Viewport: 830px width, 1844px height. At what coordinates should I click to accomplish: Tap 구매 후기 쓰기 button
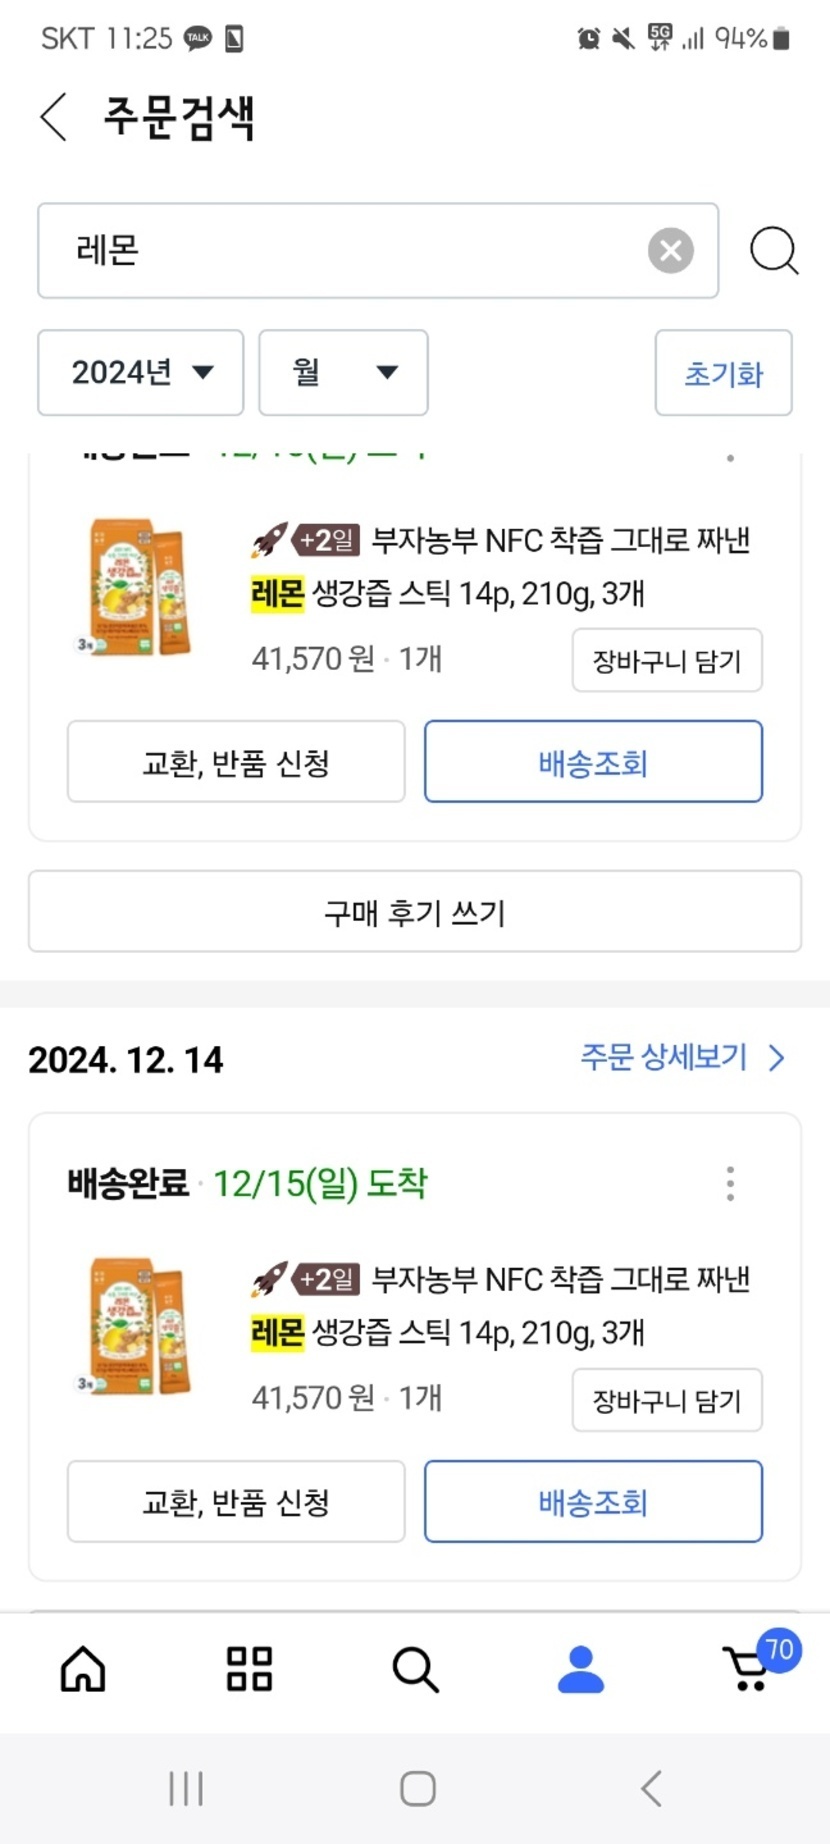415,912
